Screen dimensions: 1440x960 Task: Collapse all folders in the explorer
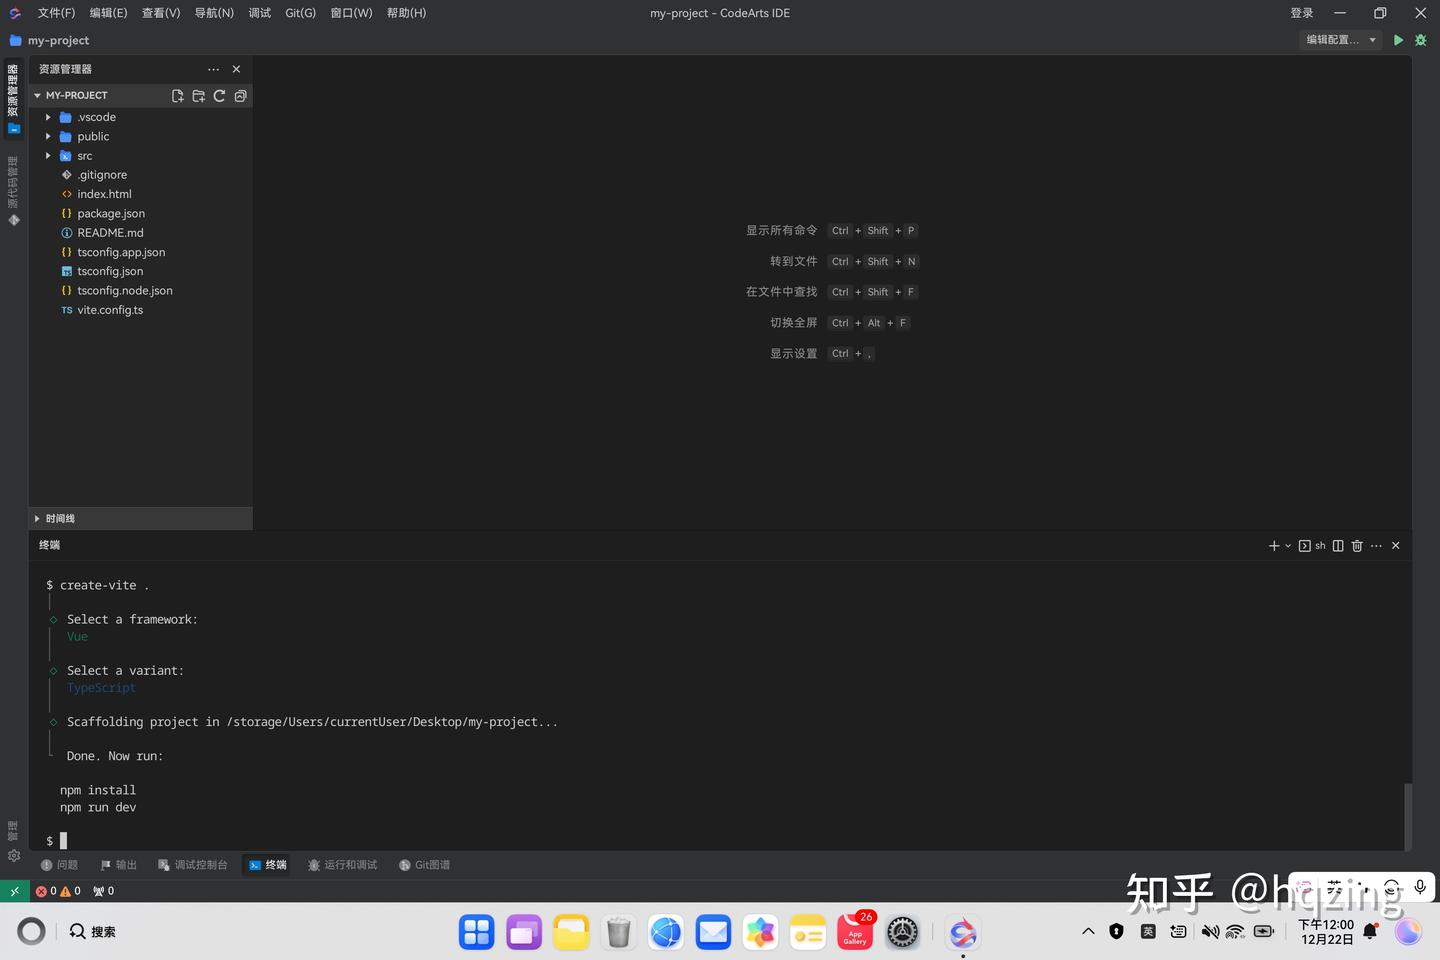click(240, 95)
